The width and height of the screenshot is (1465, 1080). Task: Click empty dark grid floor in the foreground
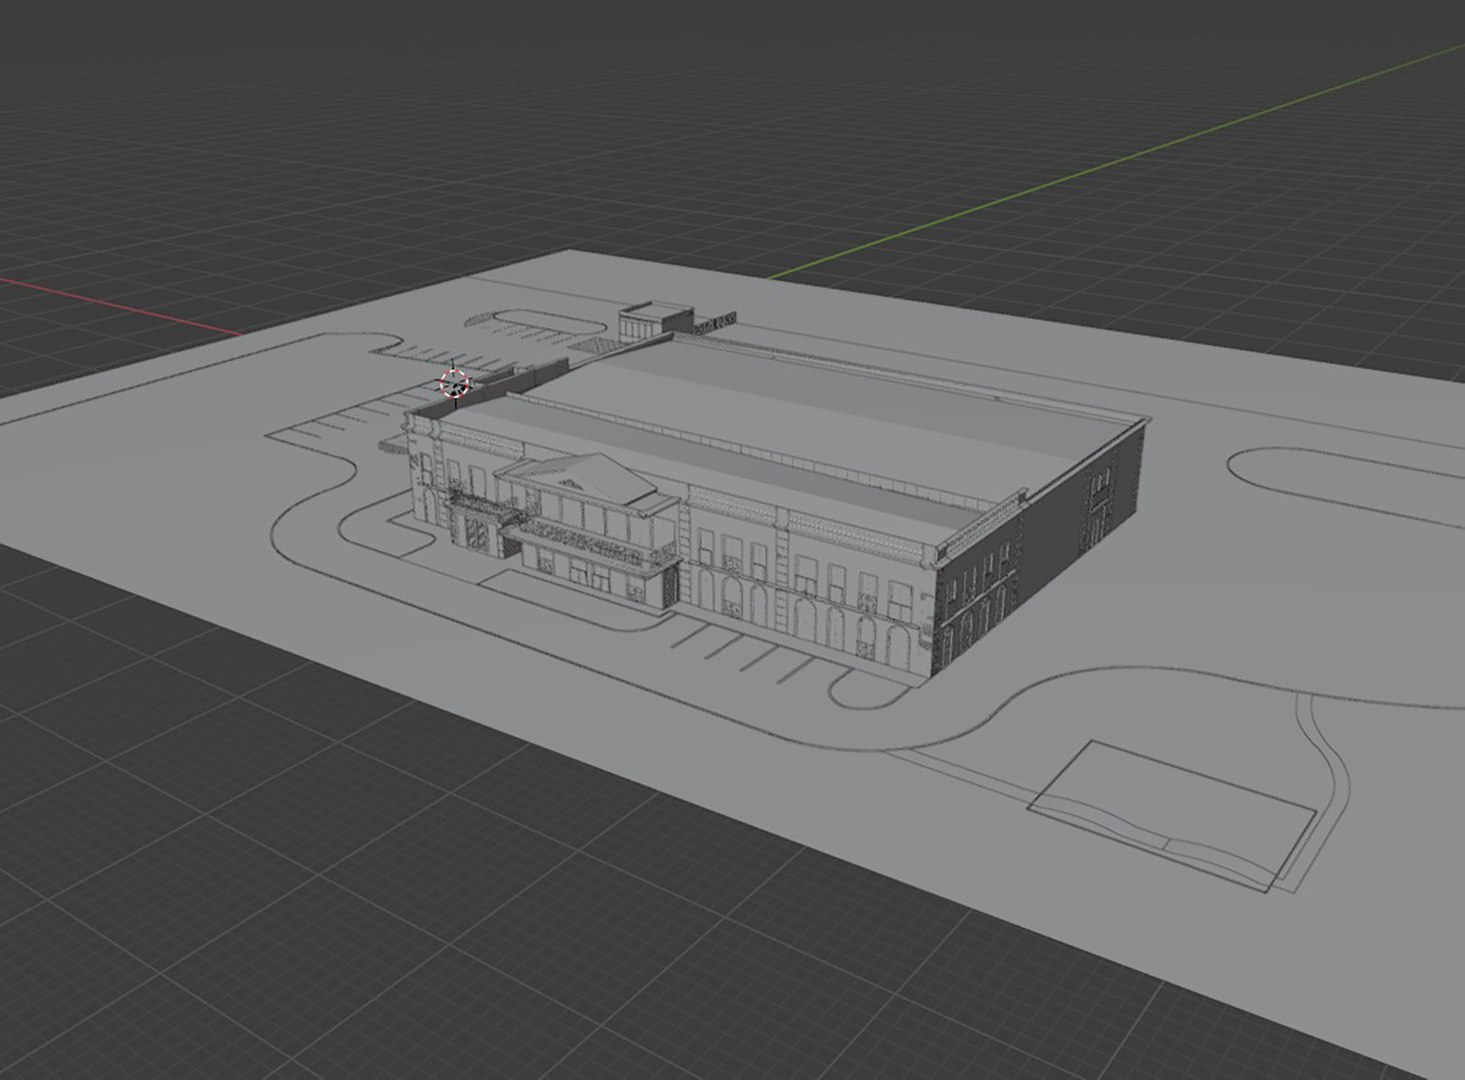pyautogui.click(x=400, y=900)
